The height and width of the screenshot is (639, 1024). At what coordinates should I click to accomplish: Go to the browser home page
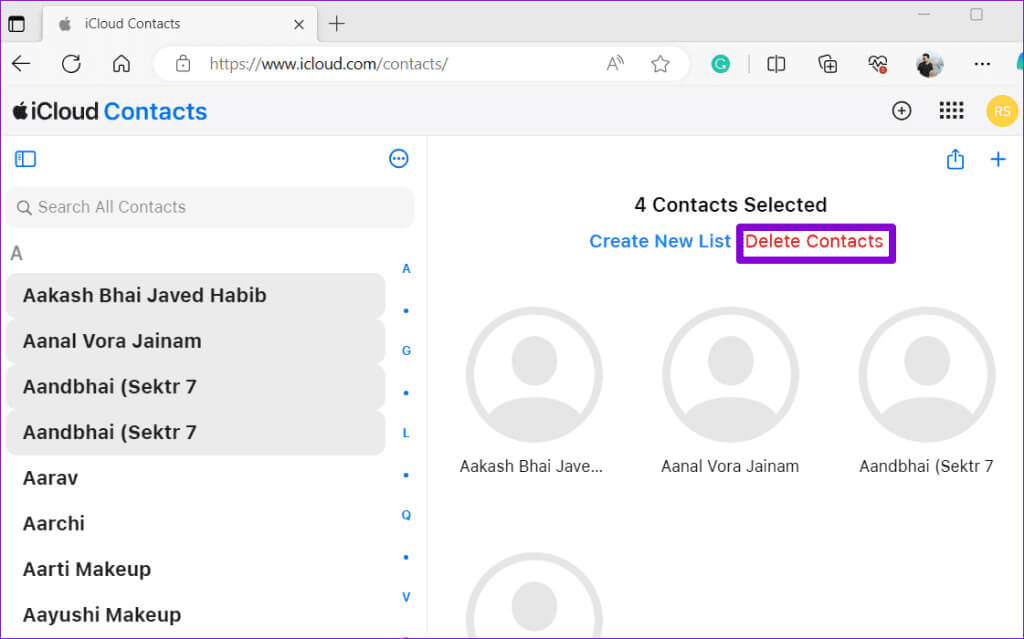pos(121,63)
